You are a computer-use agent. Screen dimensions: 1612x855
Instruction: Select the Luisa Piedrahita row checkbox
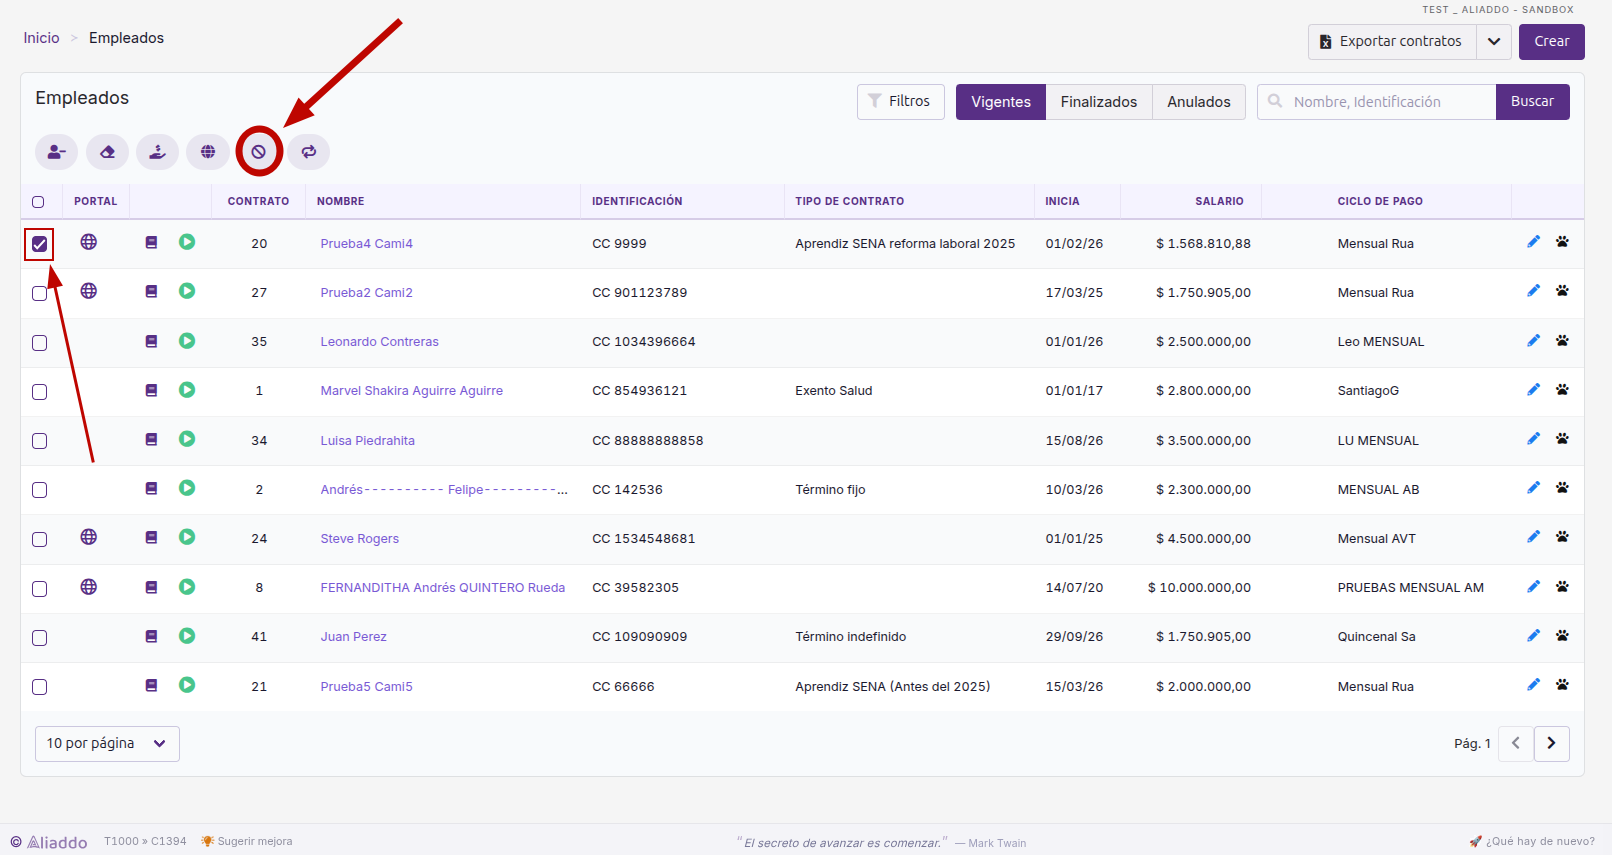click(39, 441)
